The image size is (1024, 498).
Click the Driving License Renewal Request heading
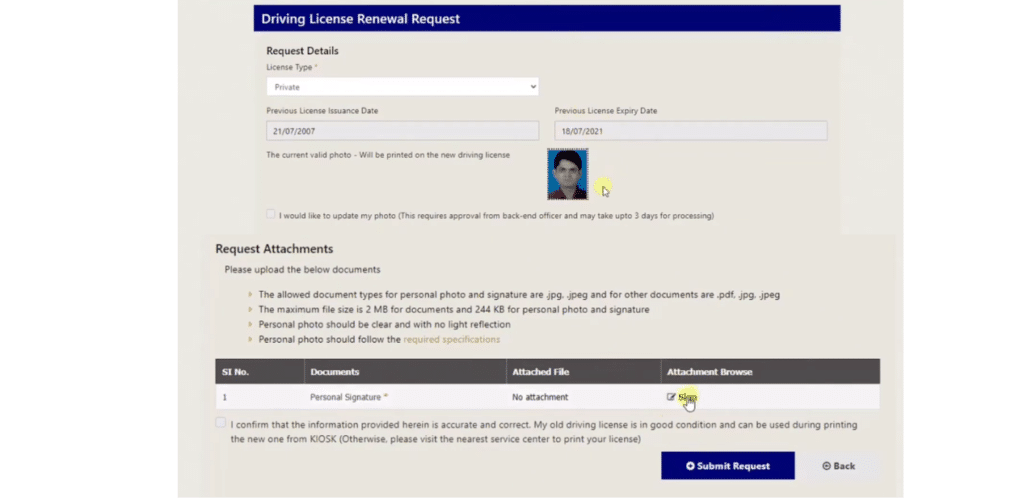360,19
